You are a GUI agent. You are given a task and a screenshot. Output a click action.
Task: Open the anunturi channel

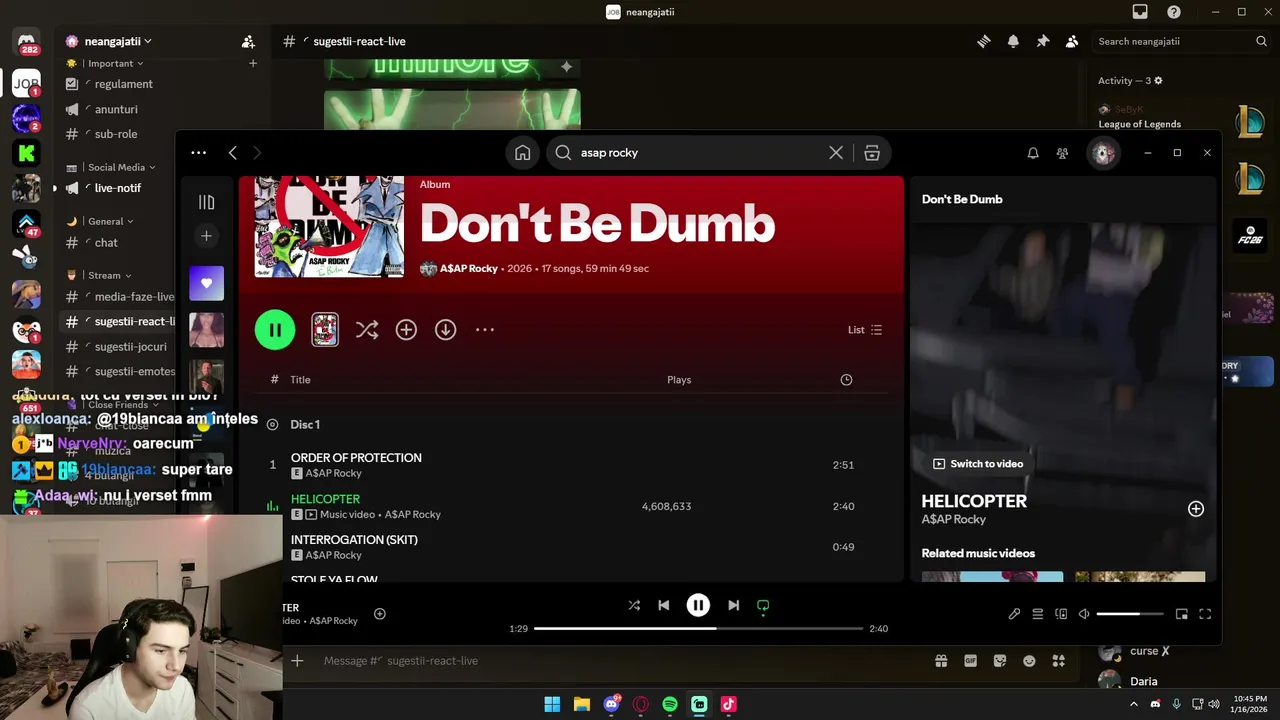(116, 109)
